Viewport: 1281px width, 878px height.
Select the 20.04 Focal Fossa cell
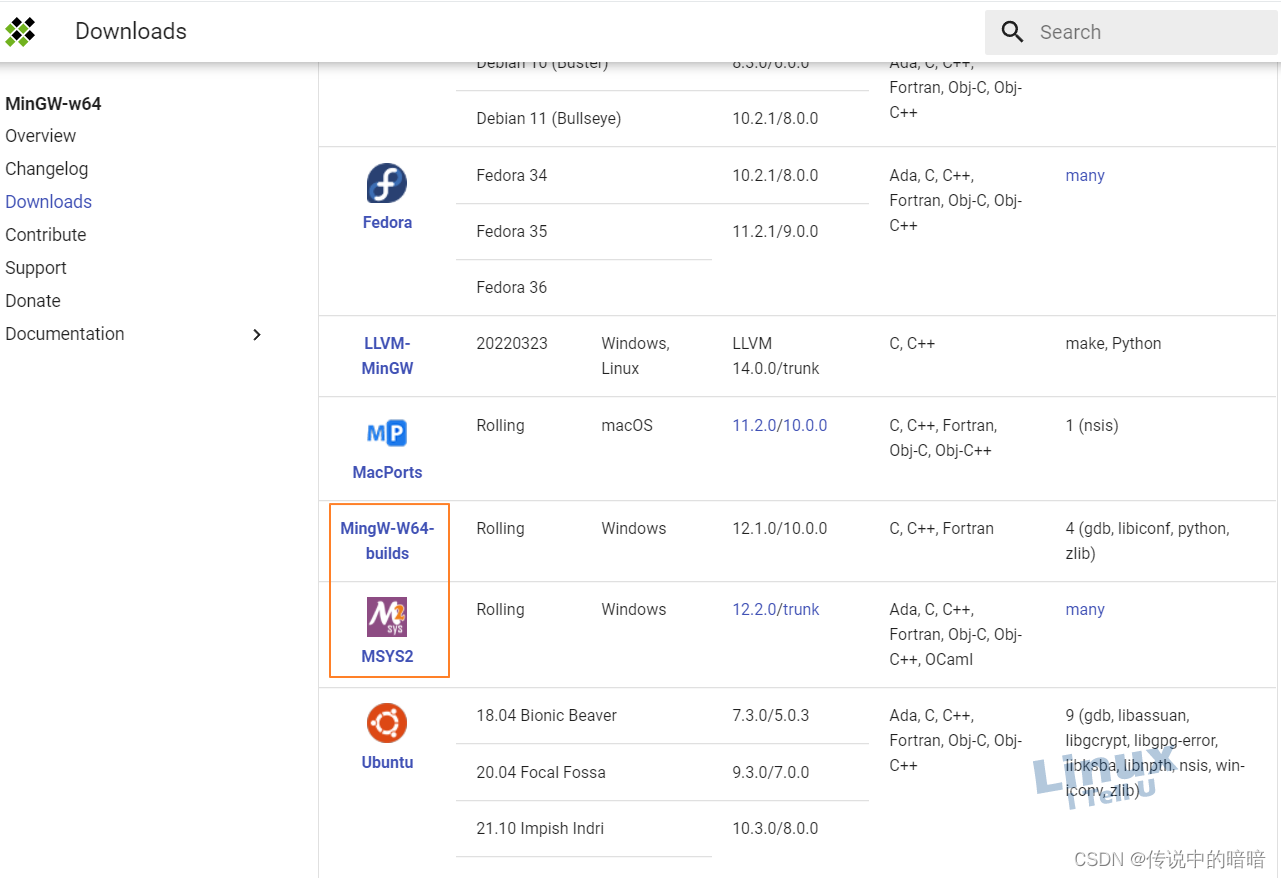click(x=541, y=772)
